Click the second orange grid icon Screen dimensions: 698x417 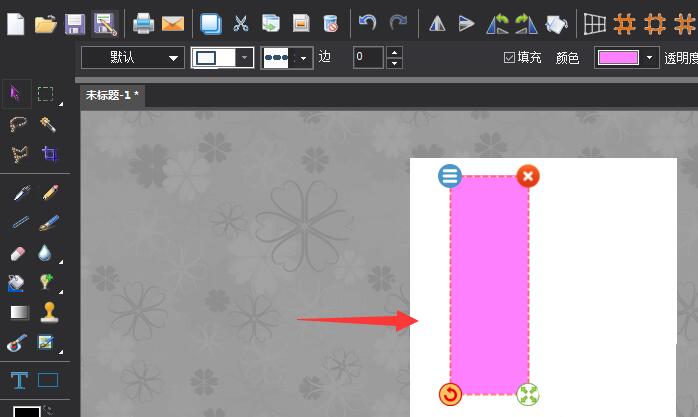click(x=654, y=24)
